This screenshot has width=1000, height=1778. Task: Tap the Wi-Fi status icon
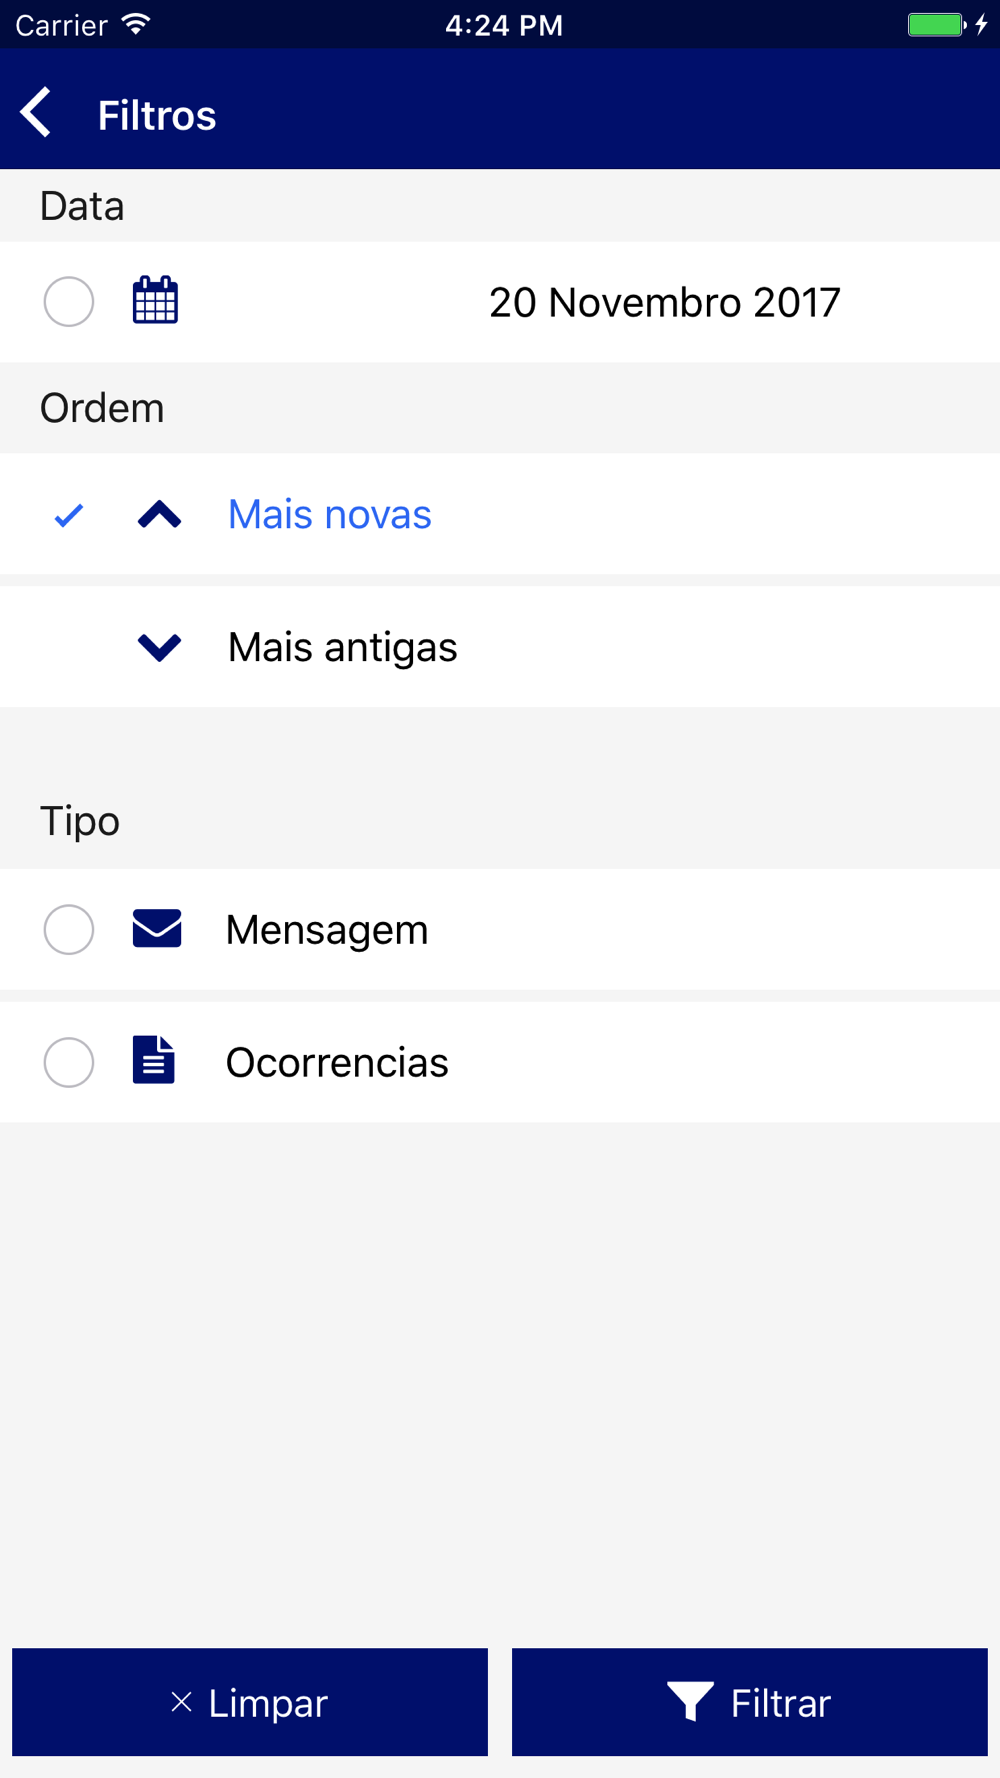pos(136,24)
